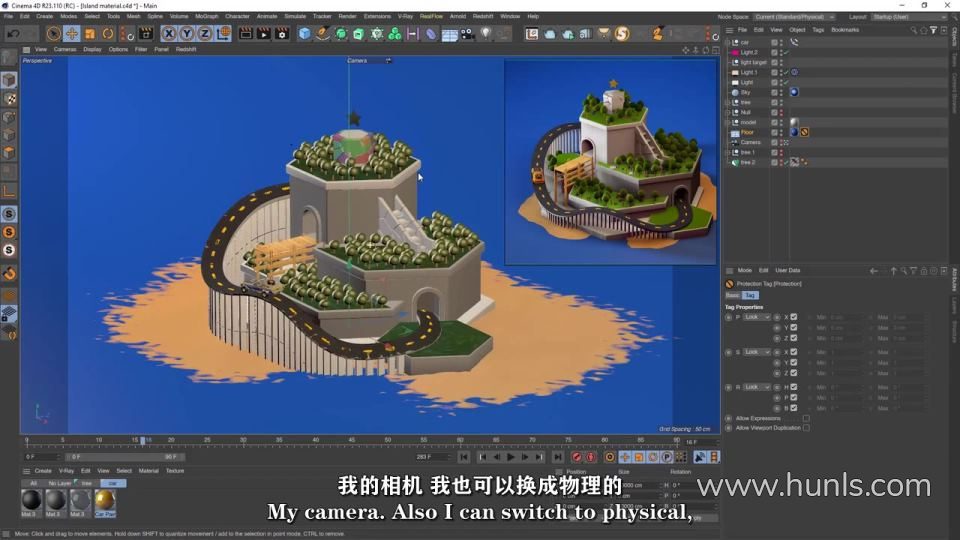The height and width of the screenshot is (540, 960).
Task: Select the first black Mat material
Action: [x=31, y=501]
